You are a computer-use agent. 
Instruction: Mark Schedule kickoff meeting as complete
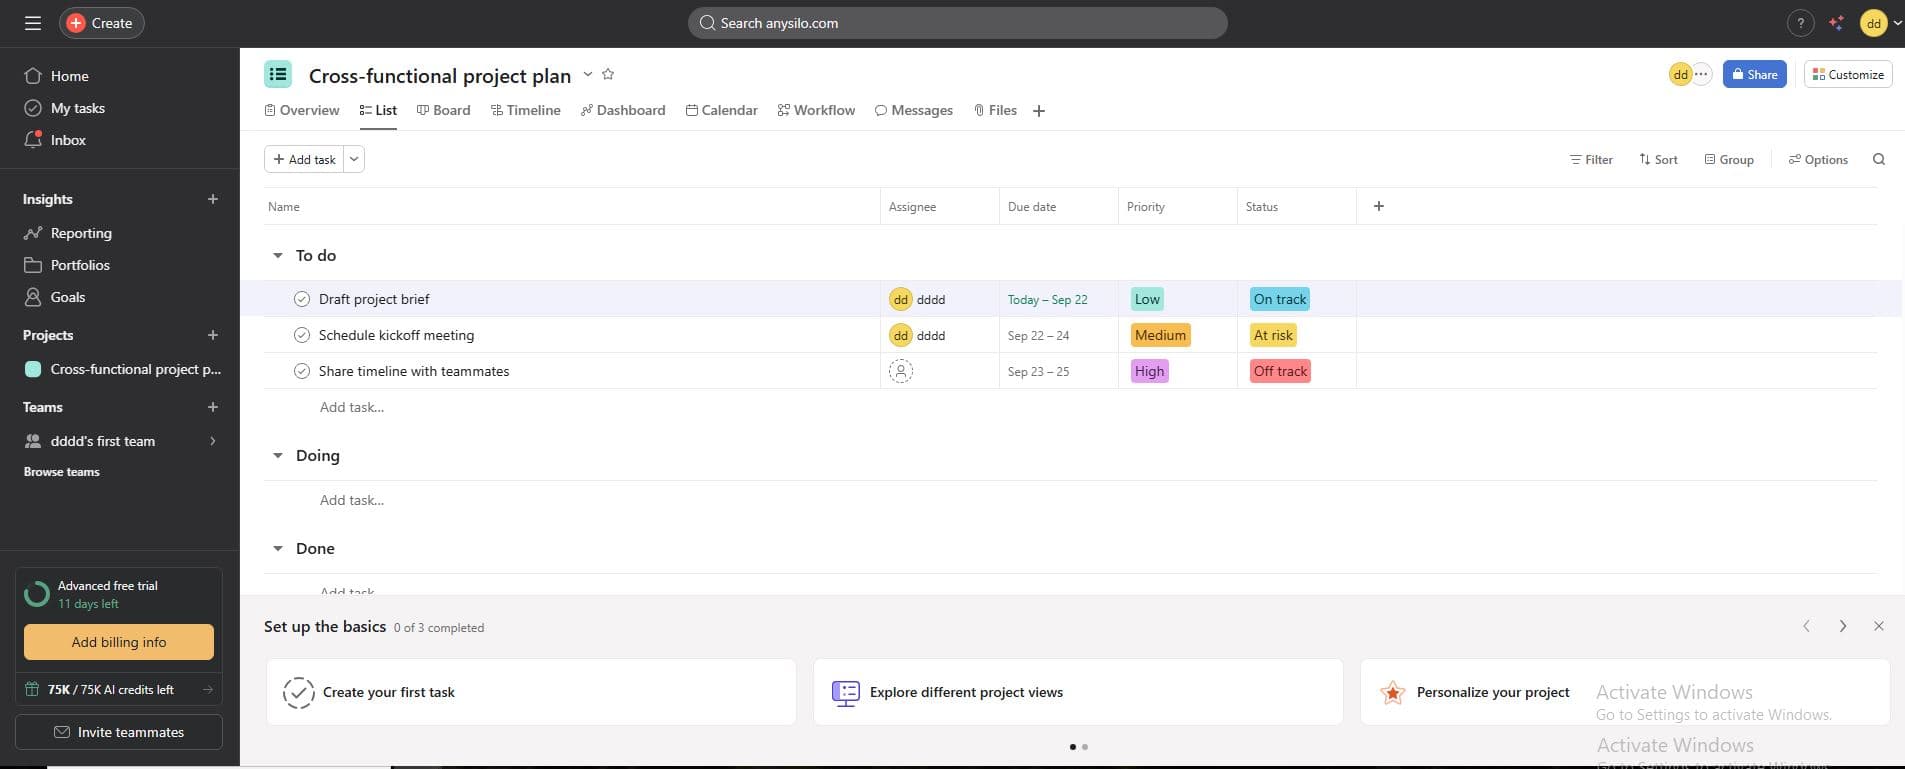click(301, 335)
